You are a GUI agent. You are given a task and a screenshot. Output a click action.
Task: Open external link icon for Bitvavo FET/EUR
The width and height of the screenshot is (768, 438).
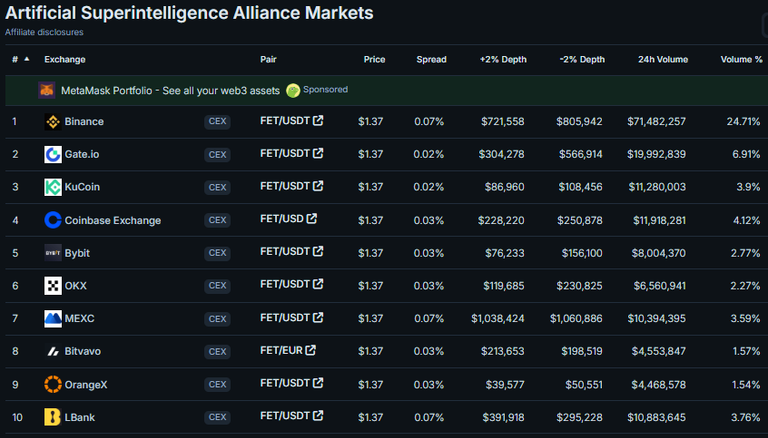click(311, 350)
